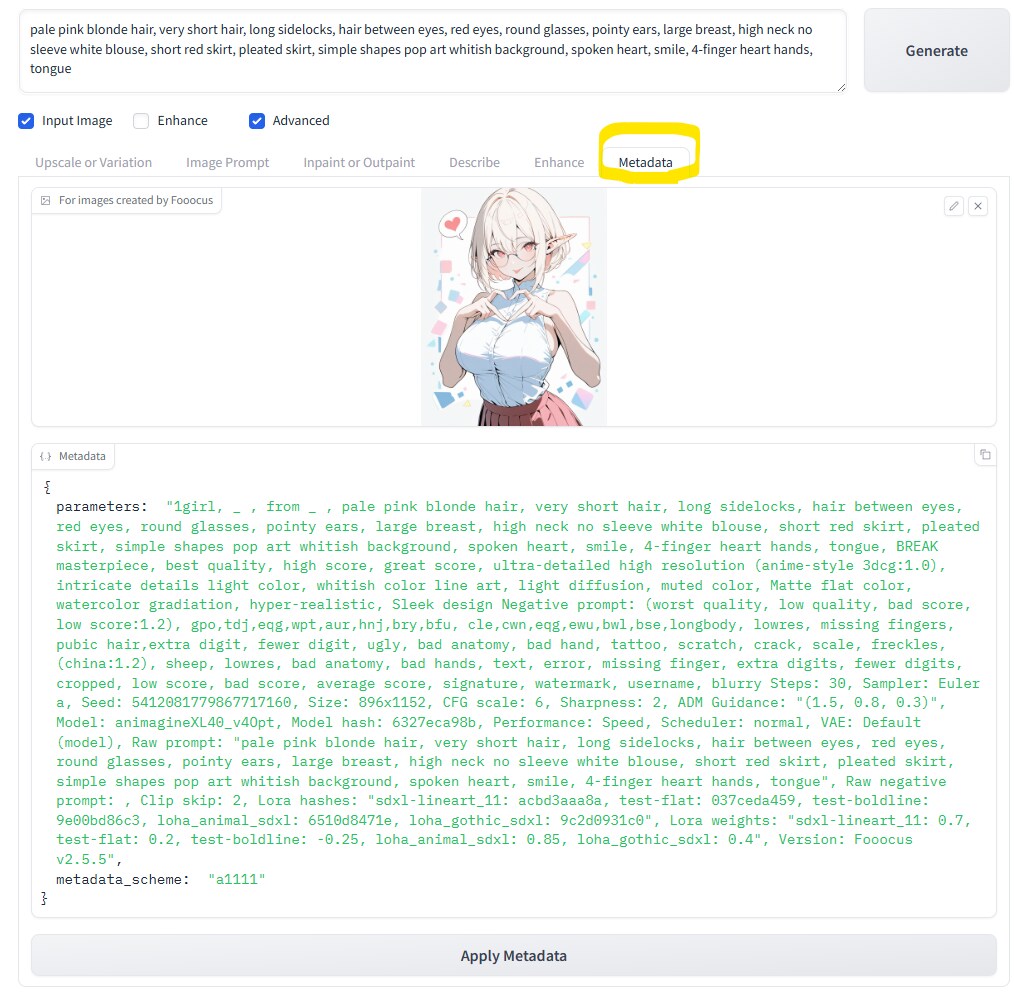Click inside the prompt text box

[430, 50]
